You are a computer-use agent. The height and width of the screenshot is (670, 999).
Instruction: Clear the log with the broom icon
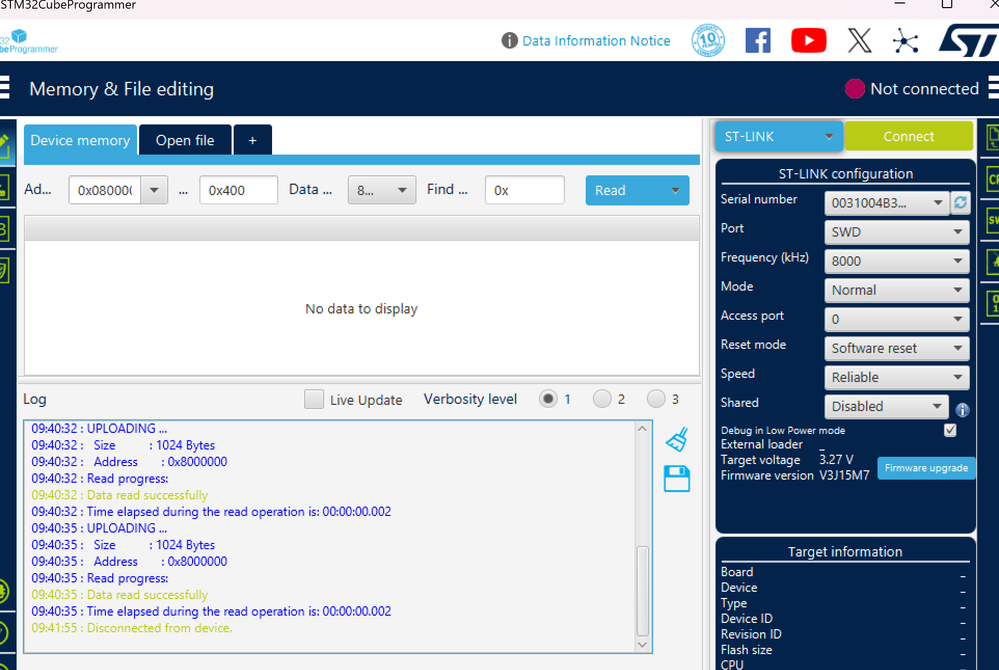tap(677, 439)
